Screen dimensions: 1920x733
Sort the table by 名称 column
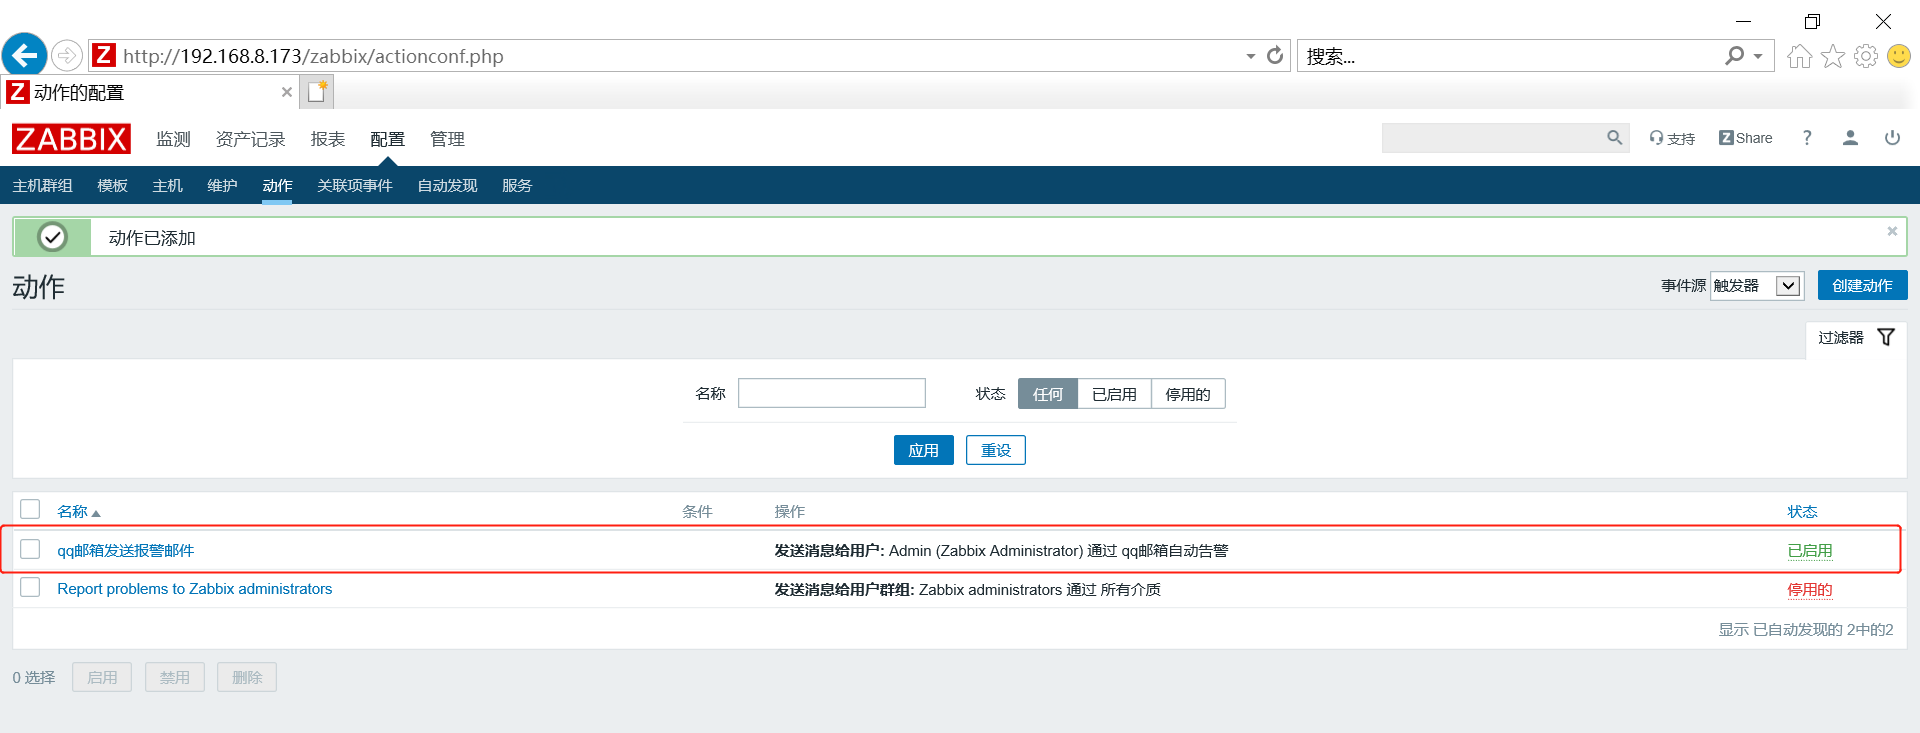point(78,511)
